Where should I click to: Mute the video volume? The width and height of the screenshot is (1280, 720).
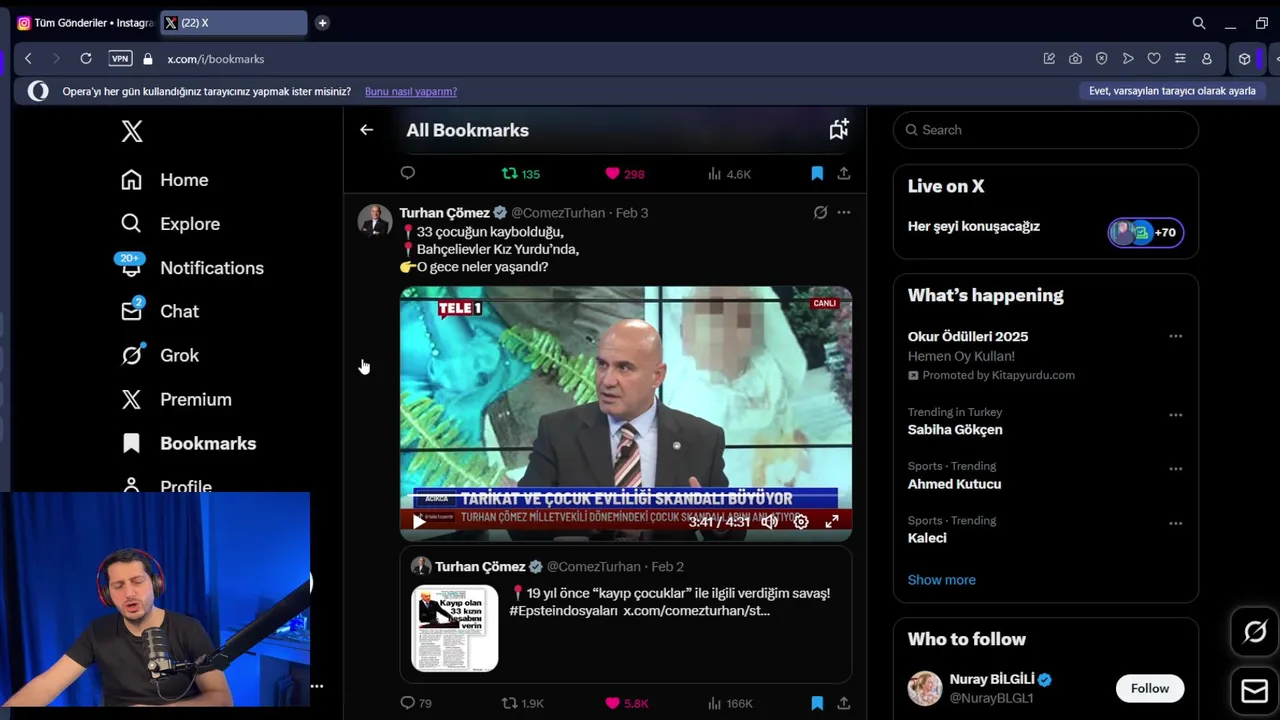[769, 521]
